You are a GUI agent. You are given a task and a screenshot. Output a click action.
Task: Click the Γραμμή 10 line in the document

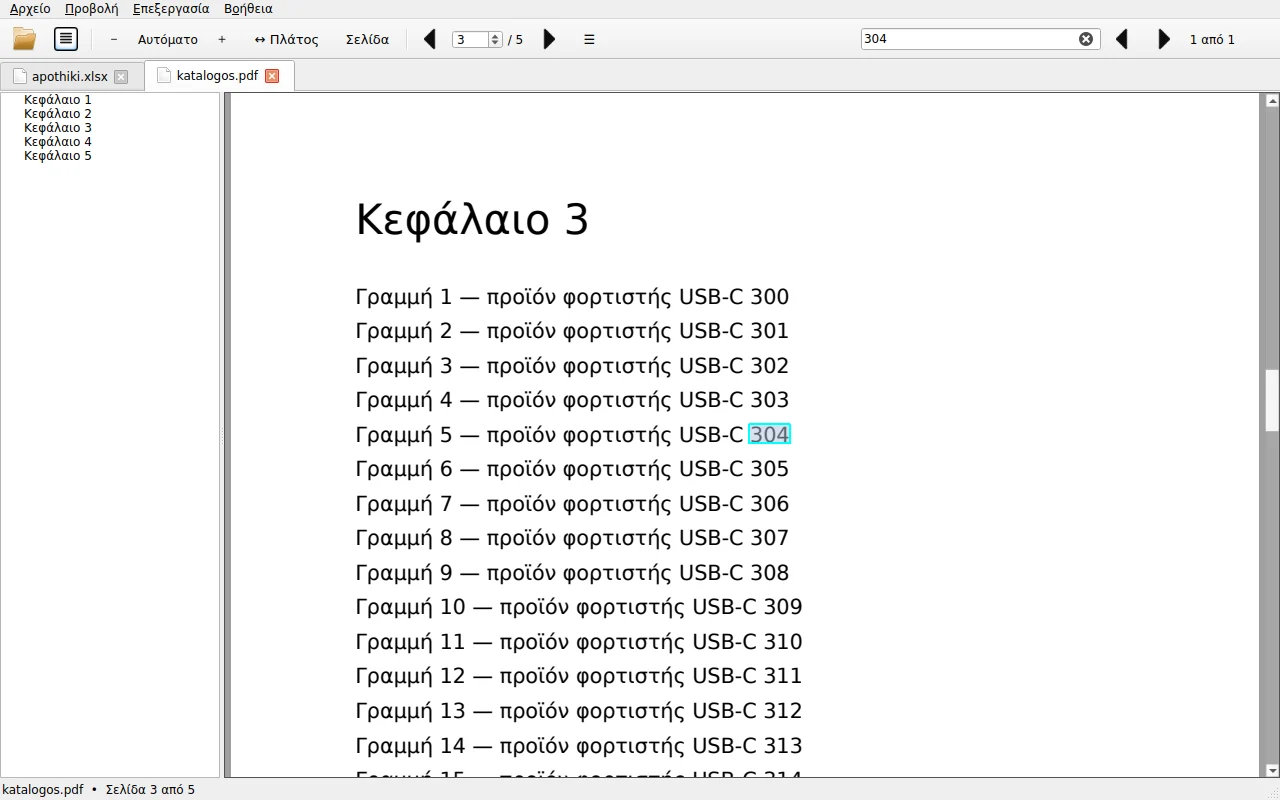(x=579, y=607)
